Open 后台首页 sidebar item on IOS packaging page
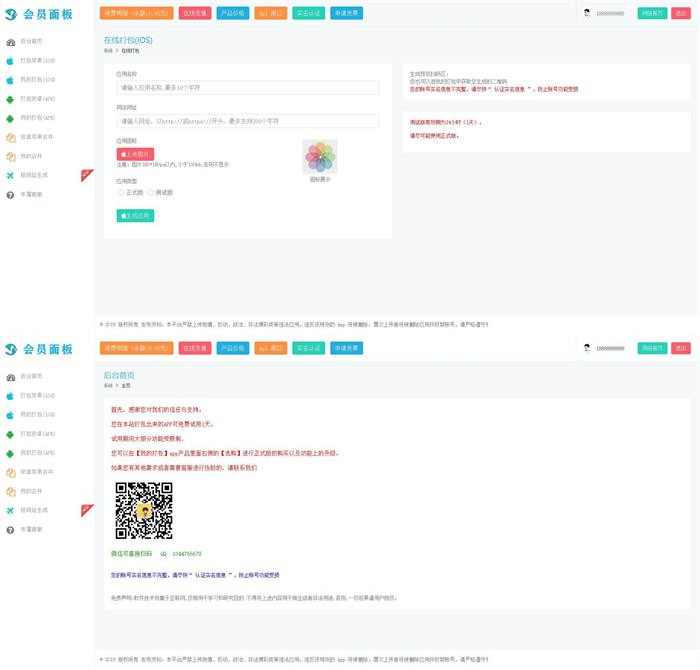 click(31, 42)
